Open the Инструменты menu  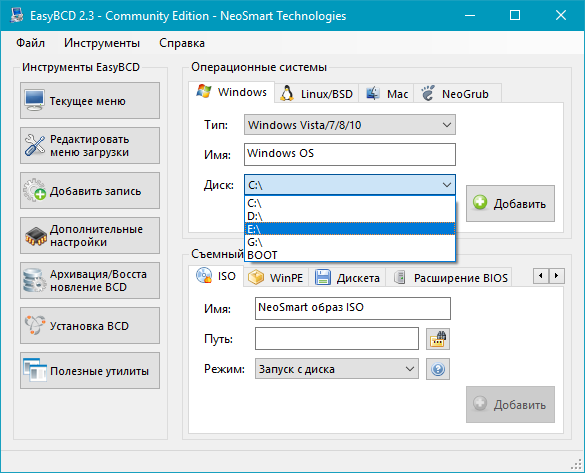[102, 43]
